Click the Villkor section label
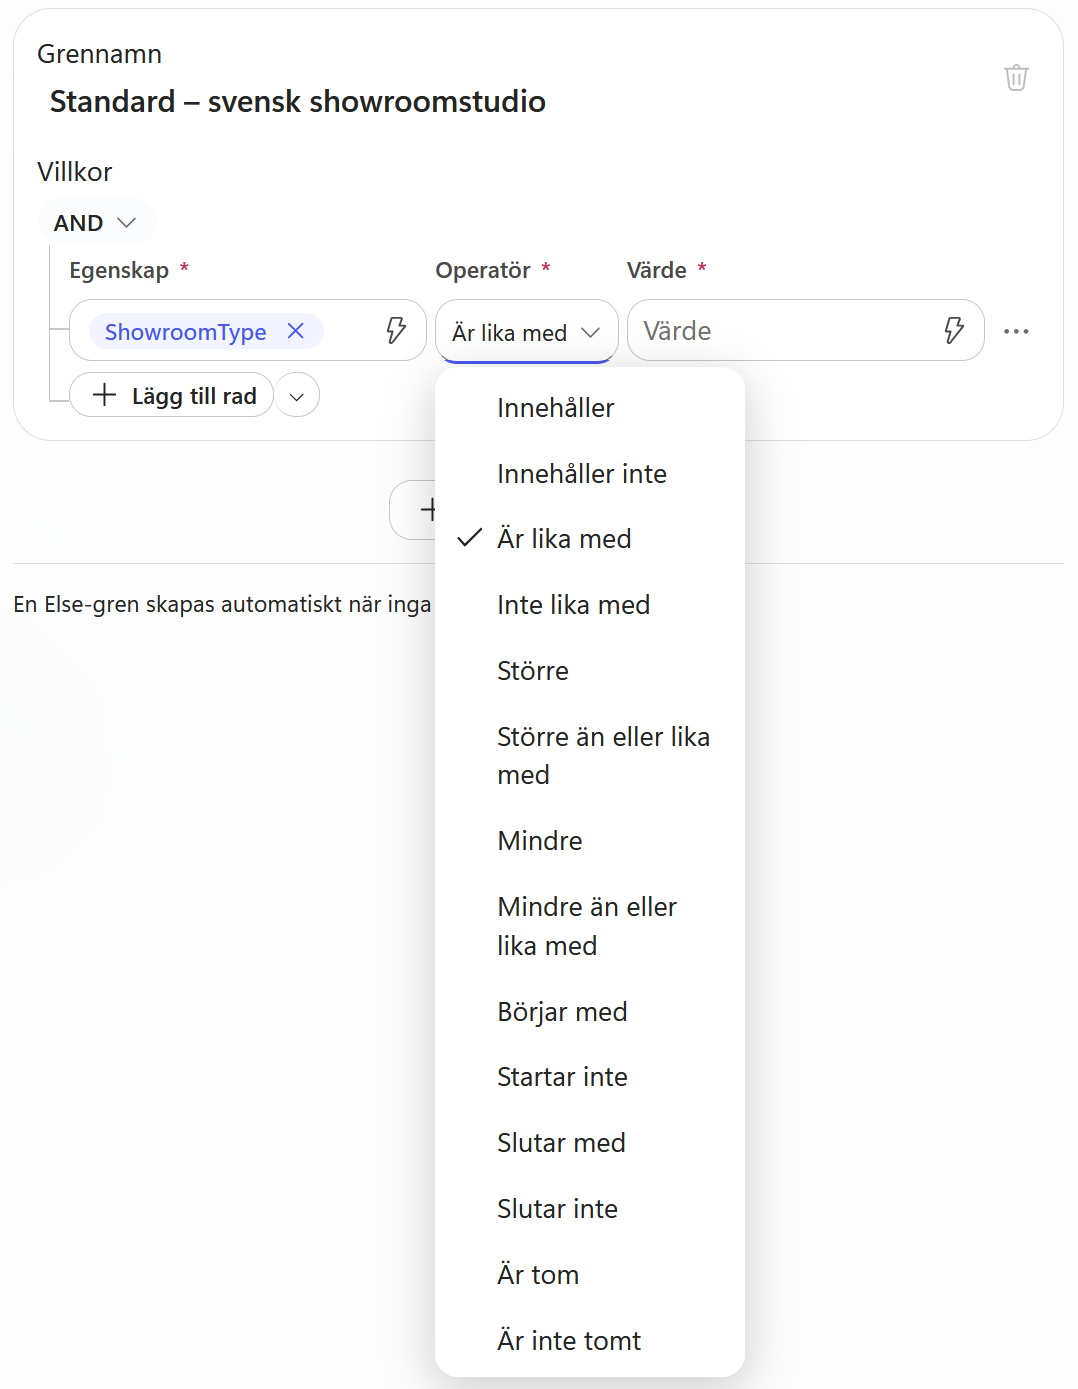 click(x=75, y=172)
